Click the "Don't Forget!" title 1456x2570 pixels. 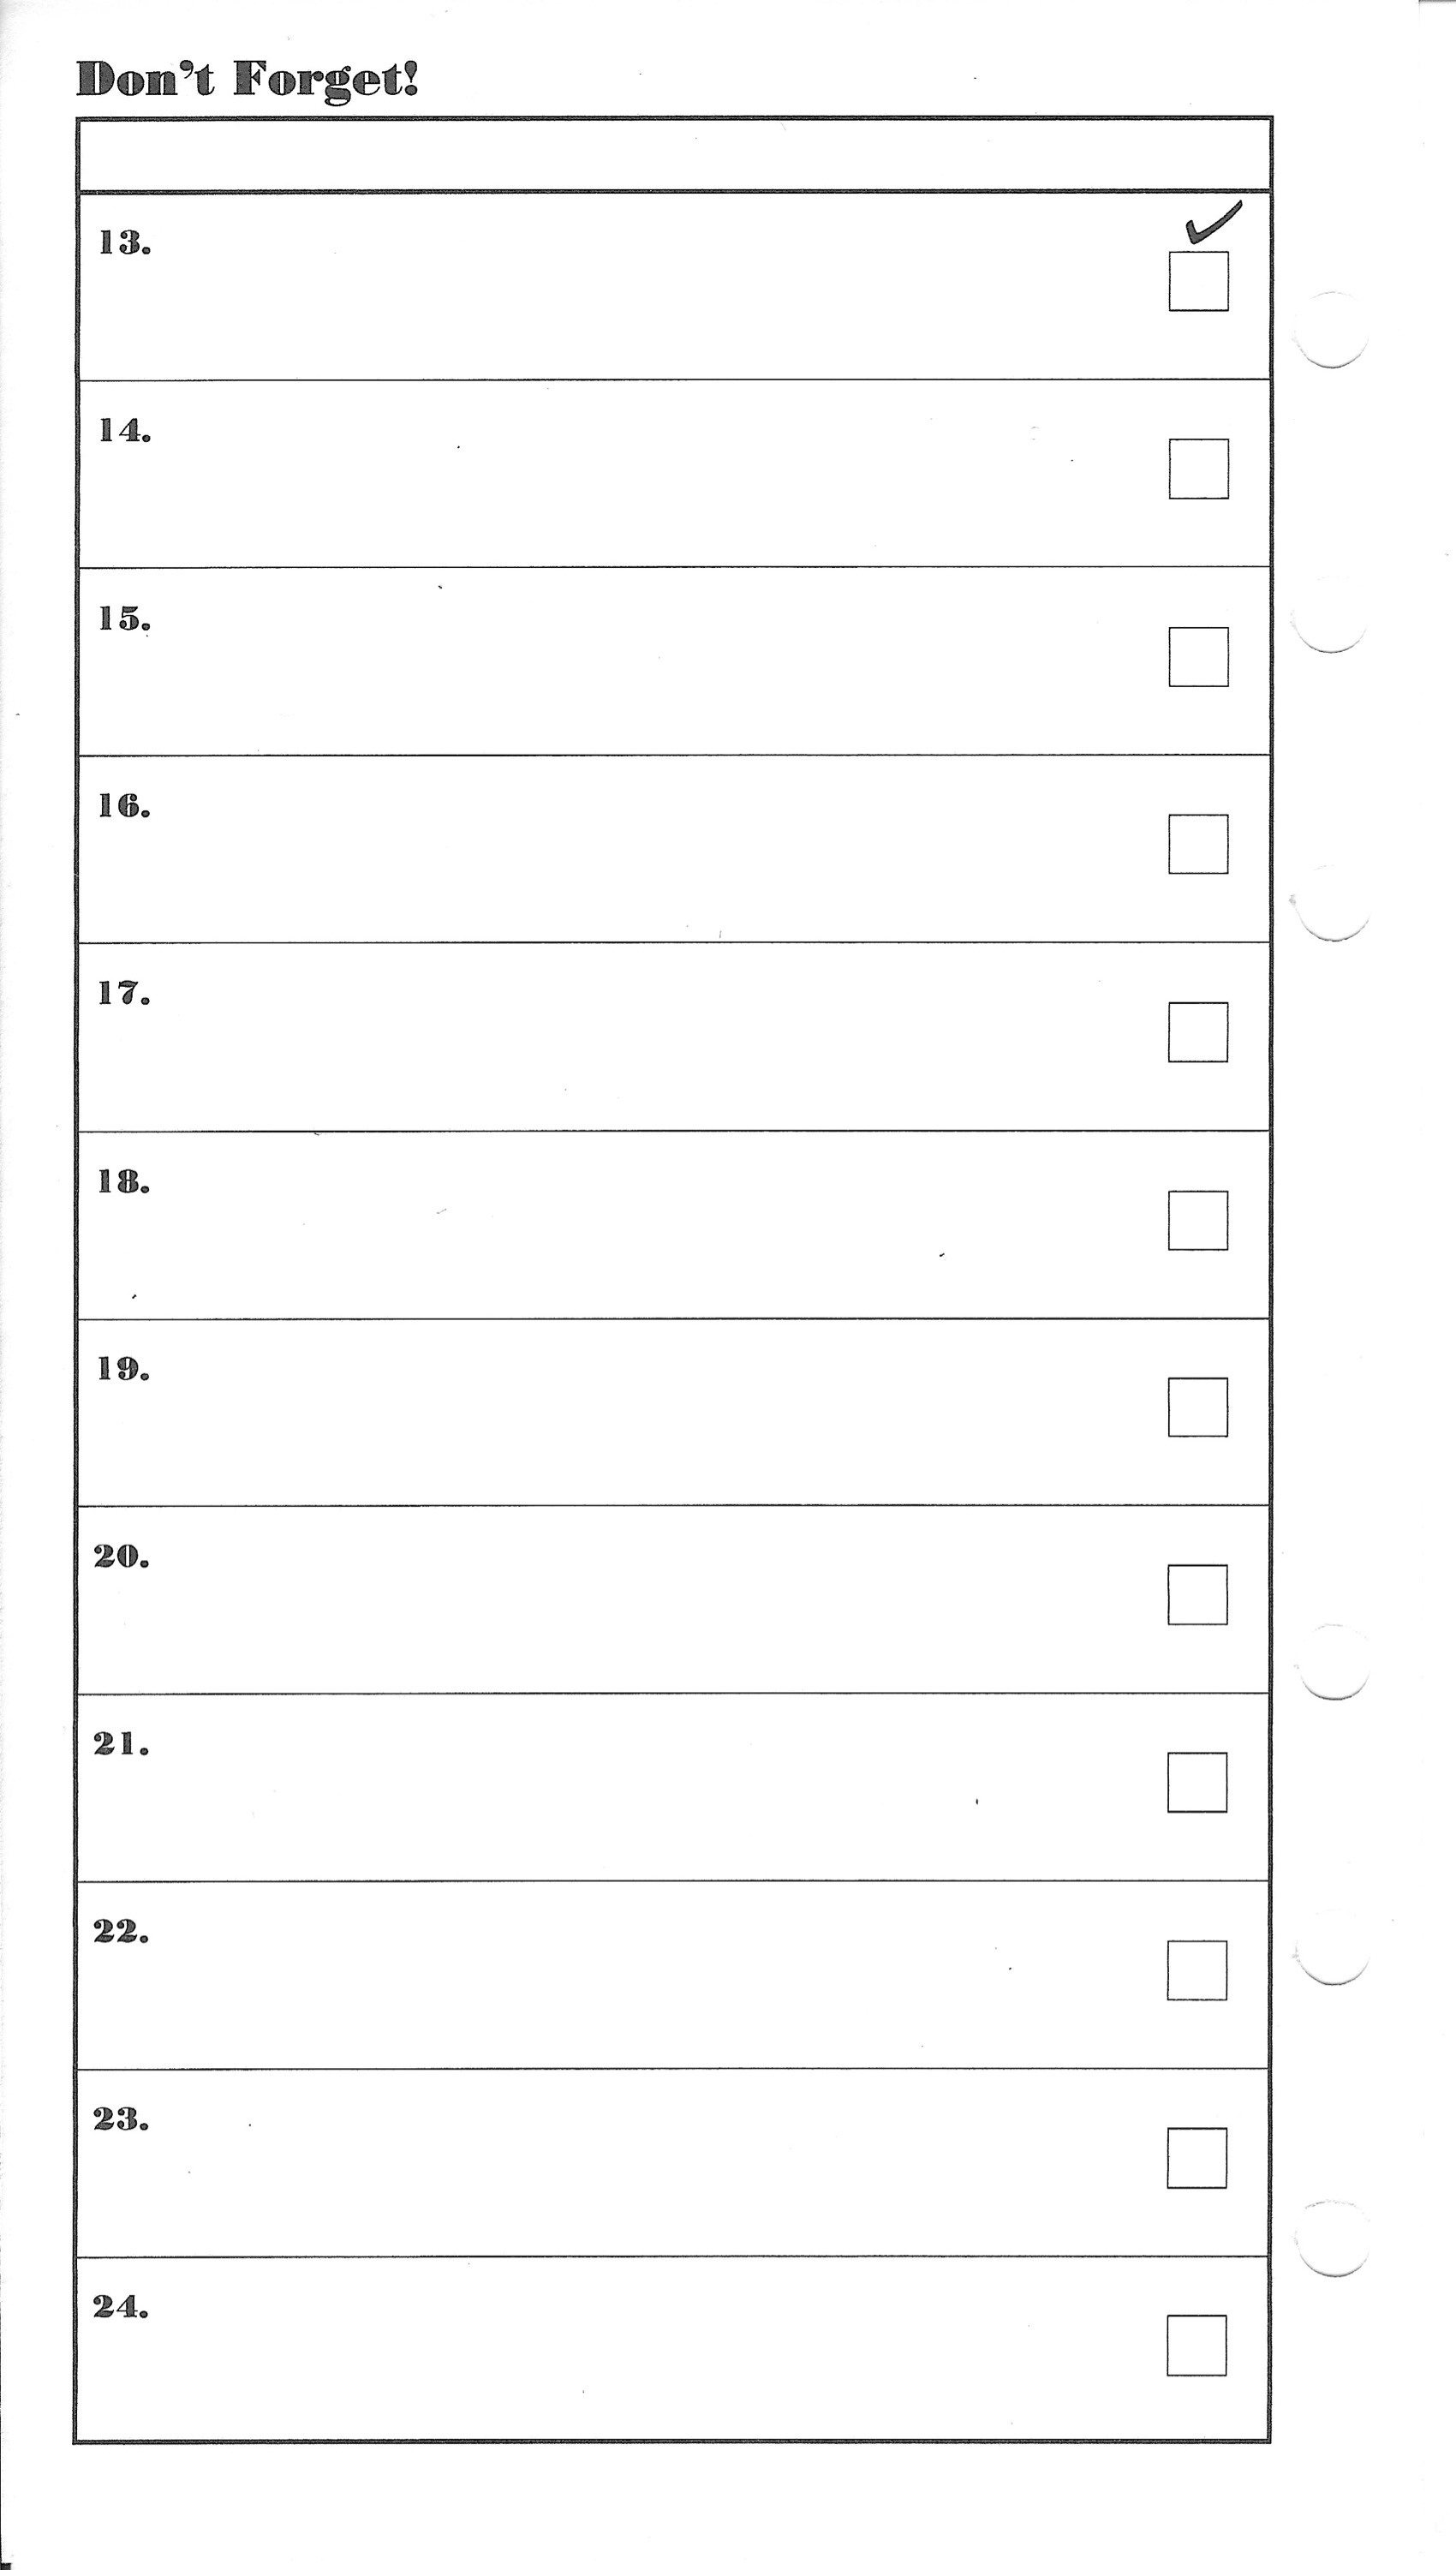click(247, 79)
